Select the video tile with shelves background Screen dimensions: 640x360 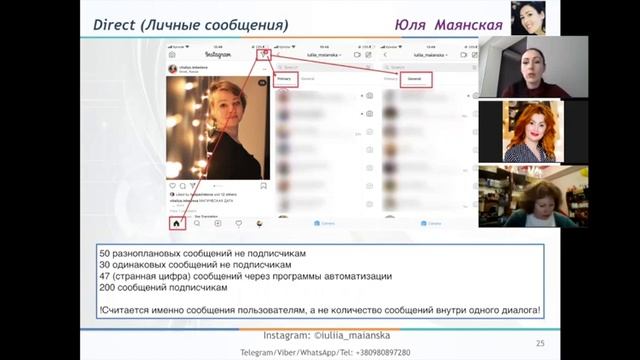533,196
